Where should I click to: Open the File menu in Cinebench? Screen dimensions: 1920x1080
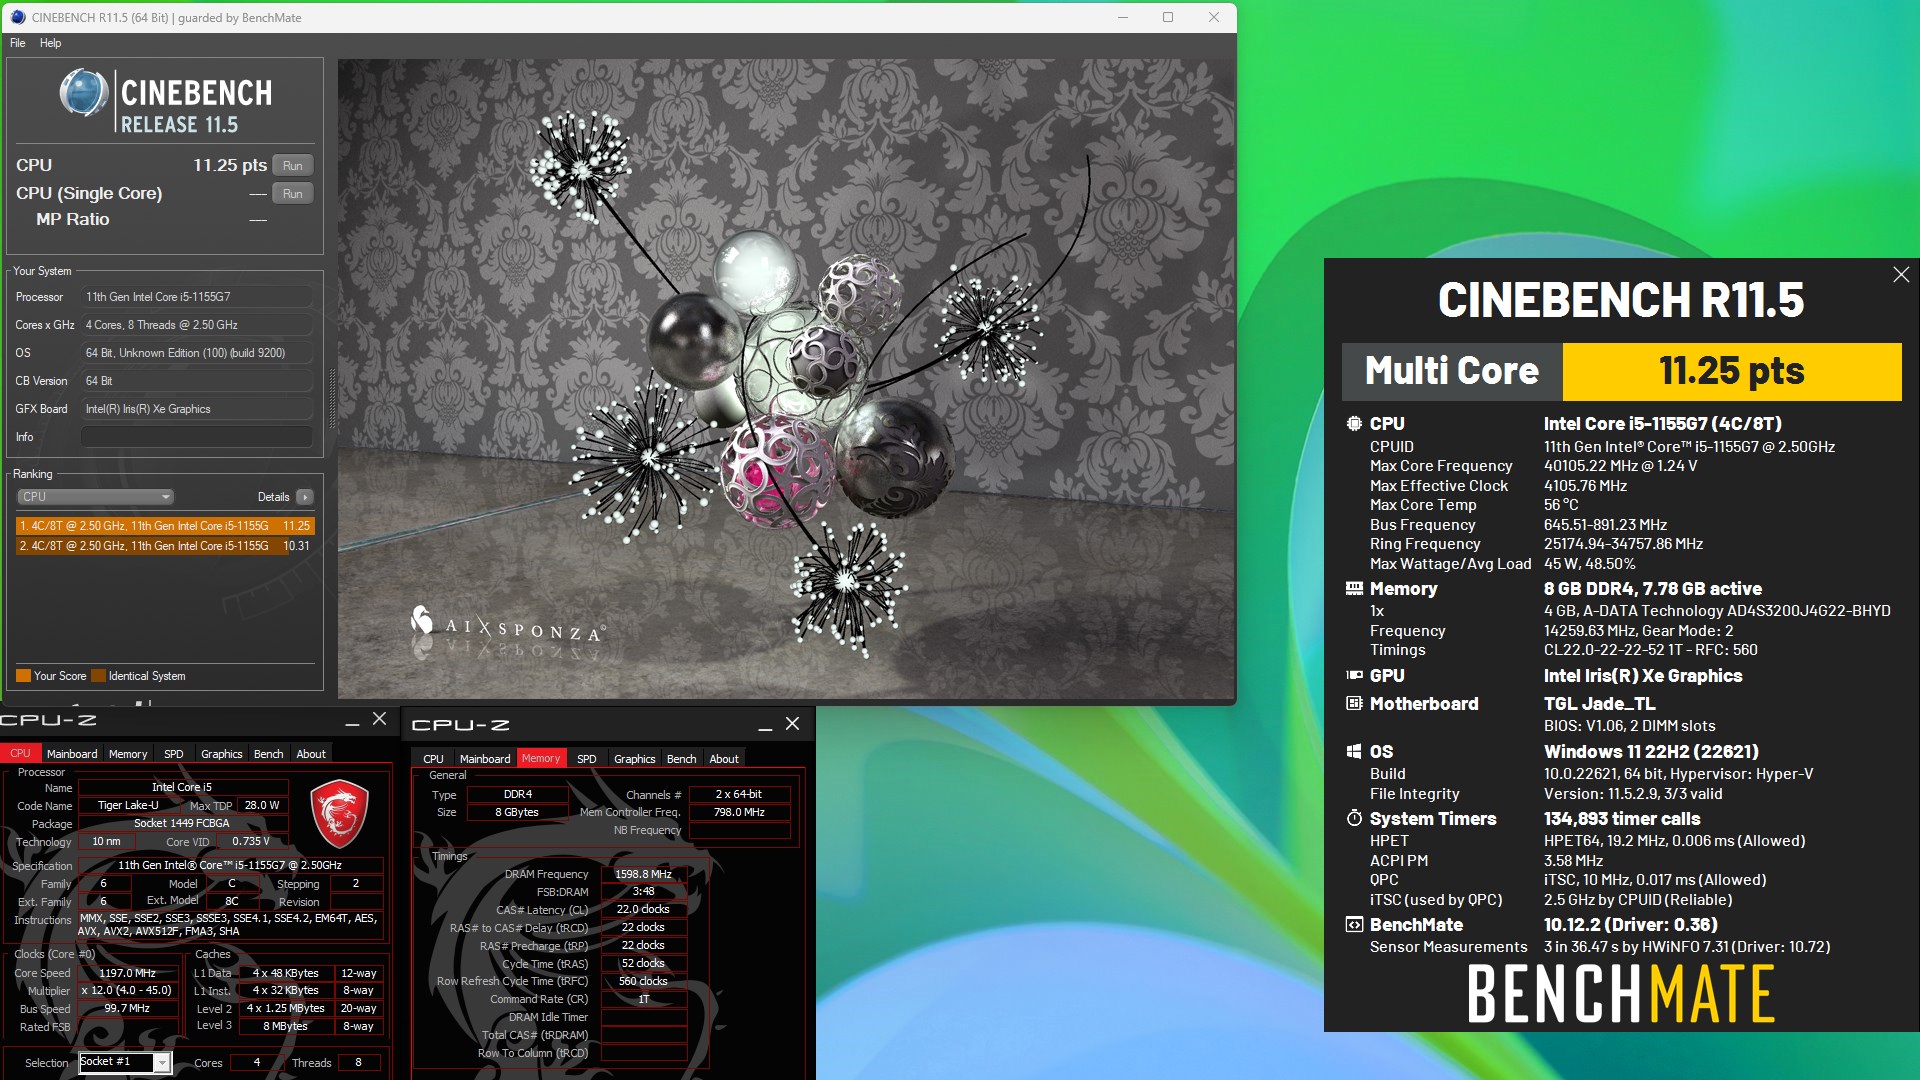tap(18, 43)
